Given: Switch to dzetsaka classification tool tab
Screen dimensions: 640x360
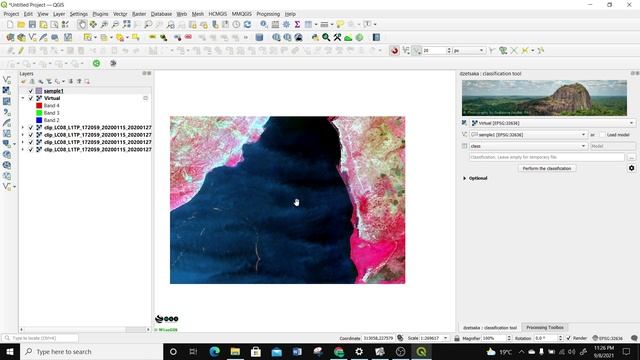Looking at the screenshot, I should click(x=490, y=327).
